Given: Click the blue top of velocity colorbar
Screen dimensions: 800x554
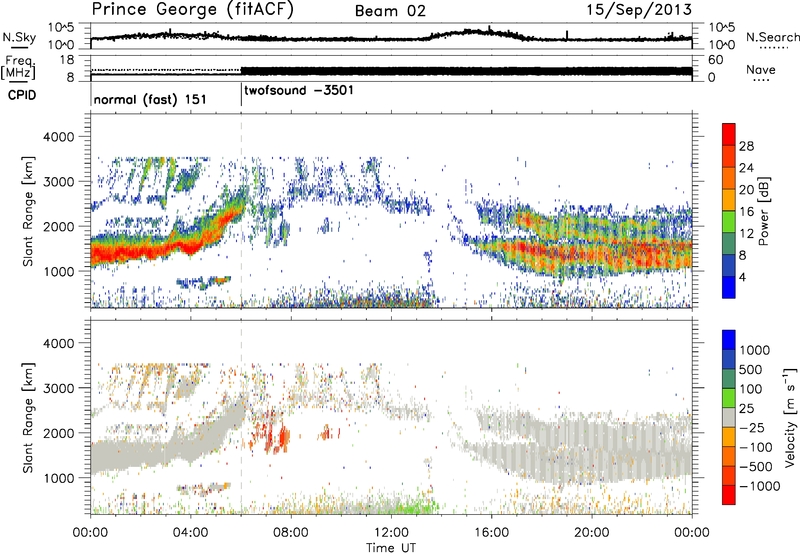Looking at the screenshot, I should coord(729,340).
